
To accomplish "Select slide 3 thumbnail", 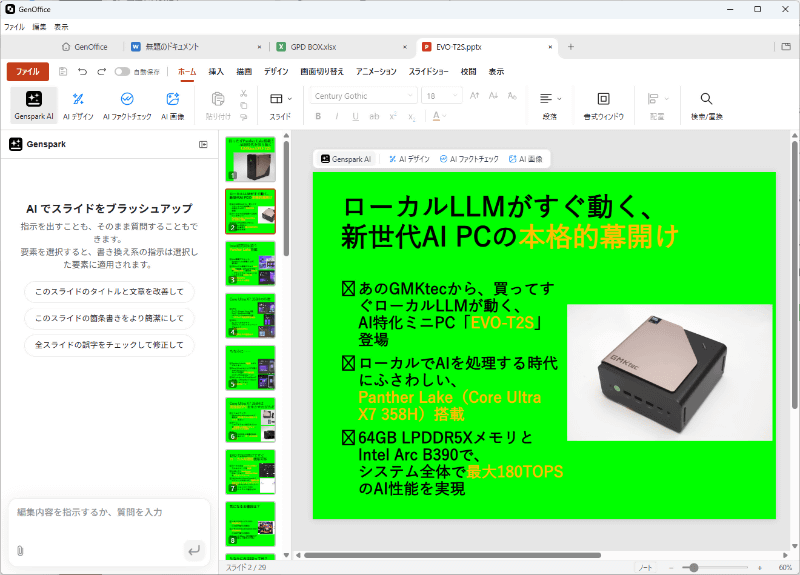I will [x=250, y=263].
